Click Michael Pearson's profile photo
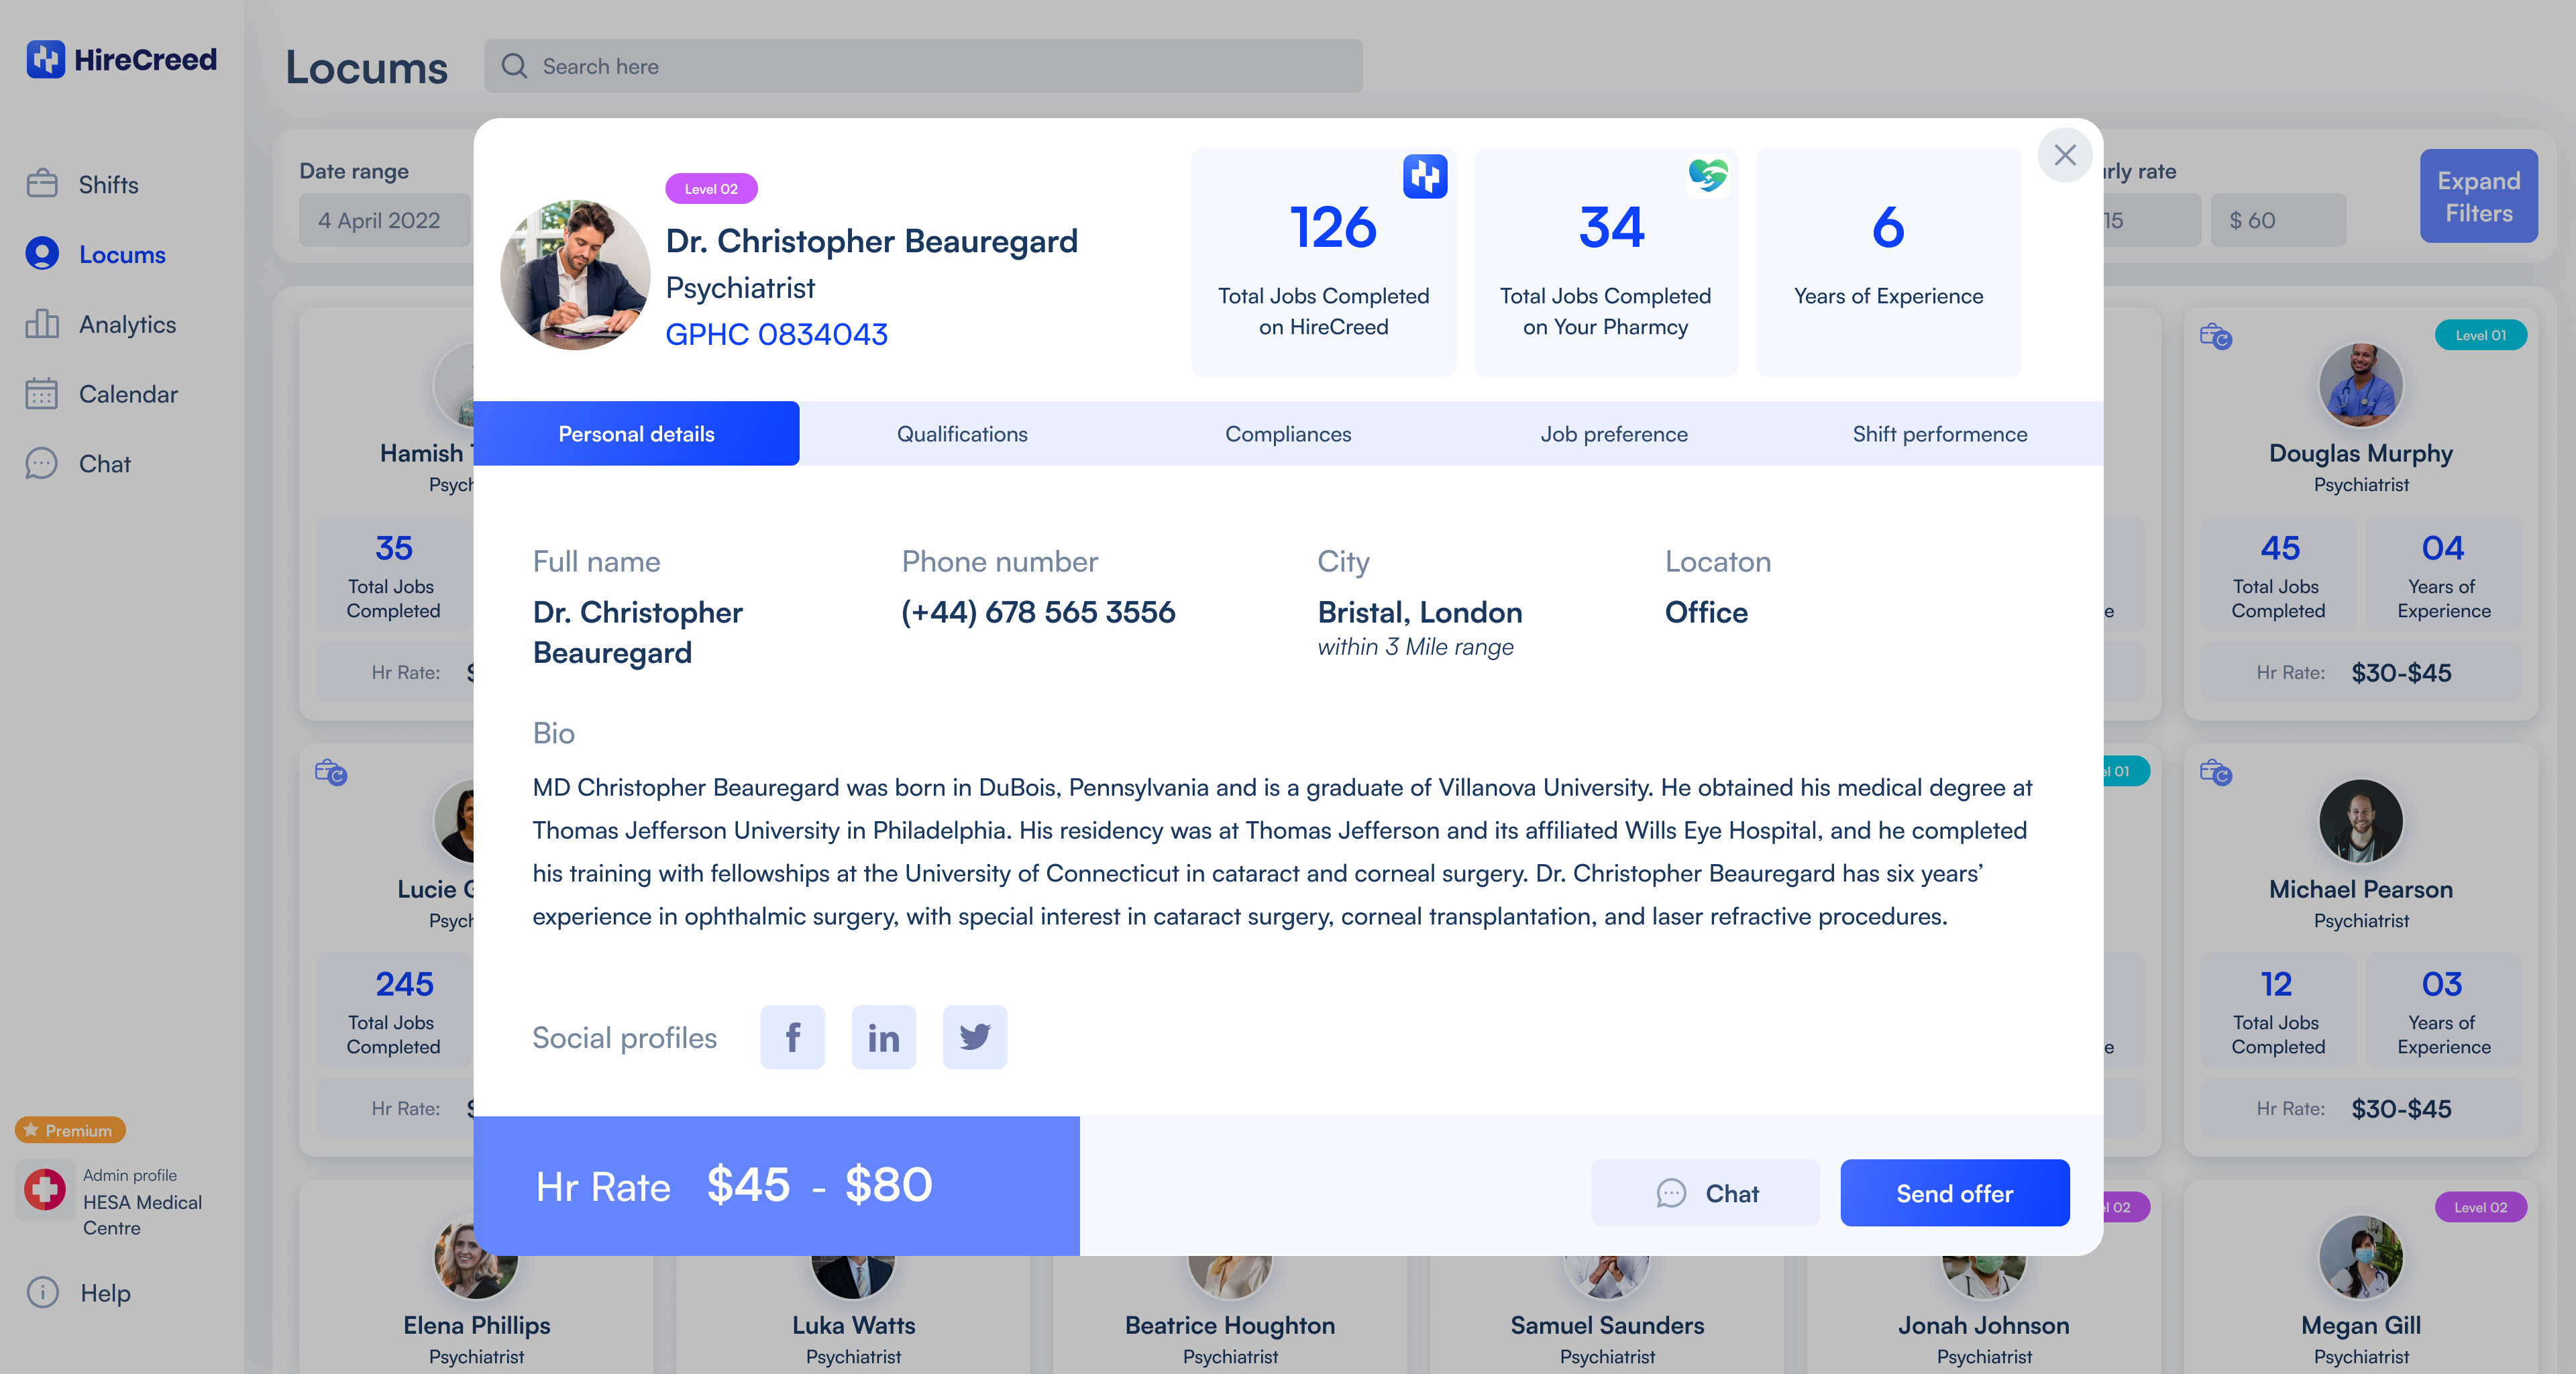The height and width of the screenshot is (1374, 2576). click(2361, 821)
